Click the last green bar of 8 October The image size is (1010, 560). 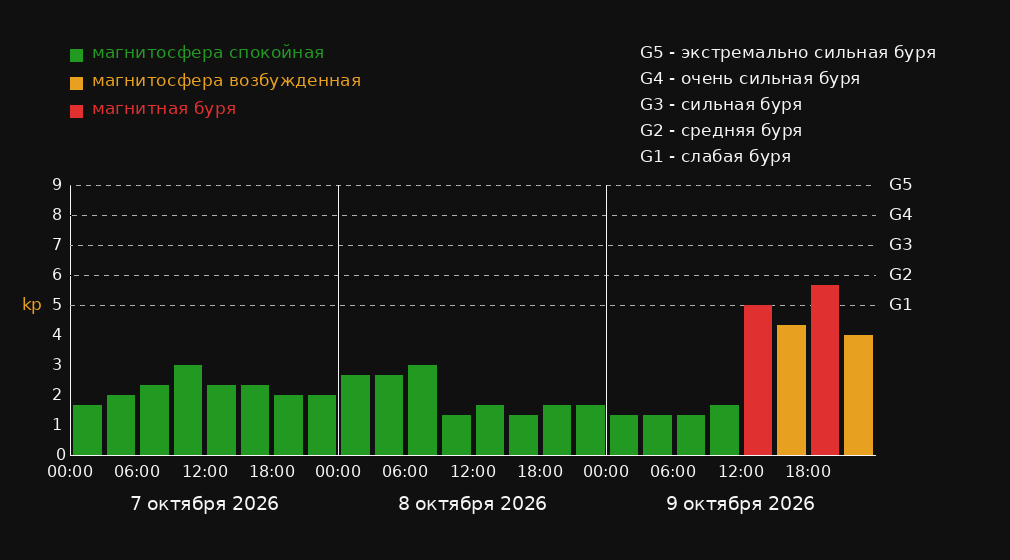590,430
